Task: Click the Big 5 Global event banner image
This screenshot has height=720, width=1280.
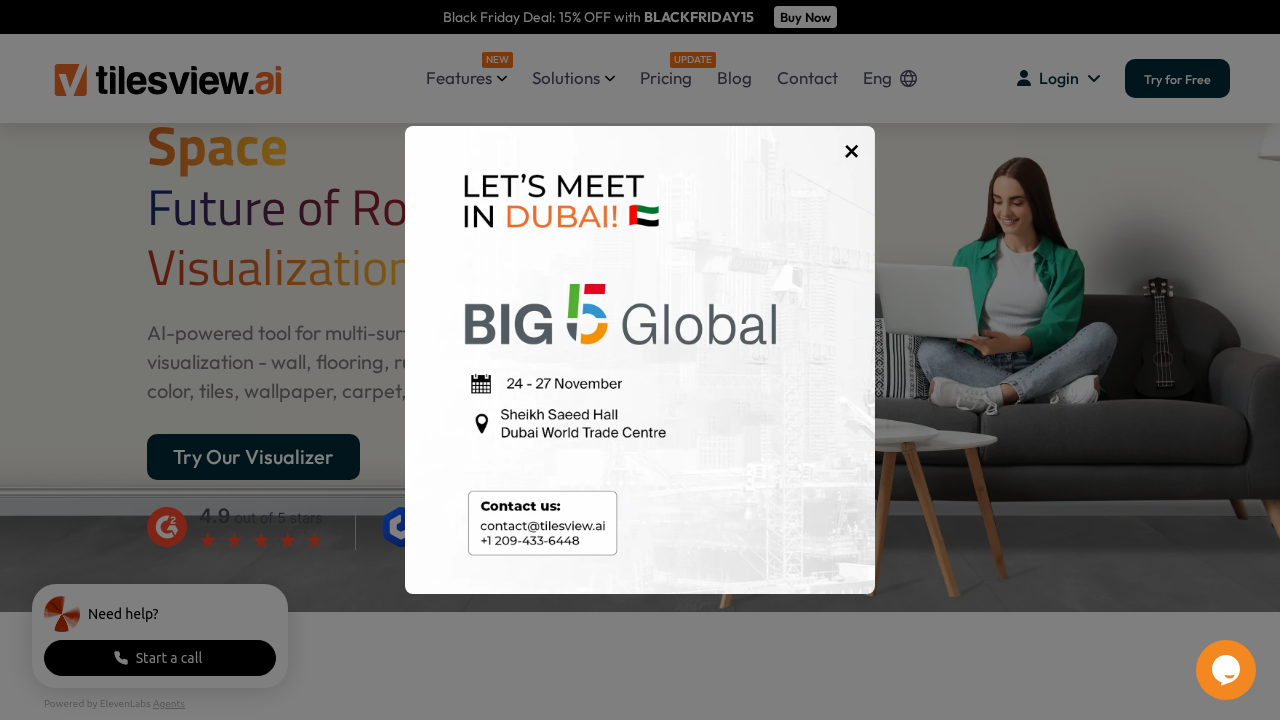Action: click(x=620, y=318)
